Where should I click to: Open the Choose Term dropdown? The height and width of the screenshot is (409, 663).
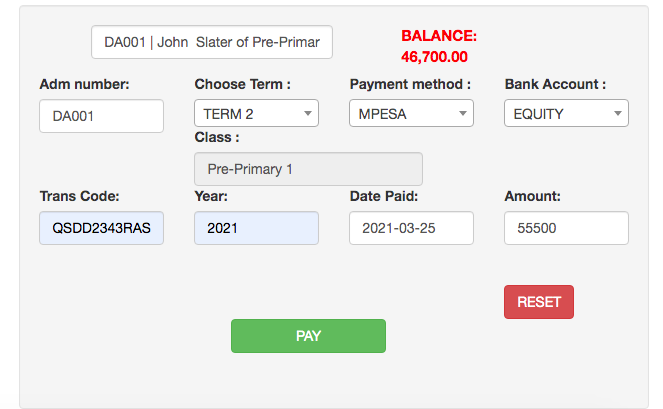pyautogui.click(x=256, y=114)
